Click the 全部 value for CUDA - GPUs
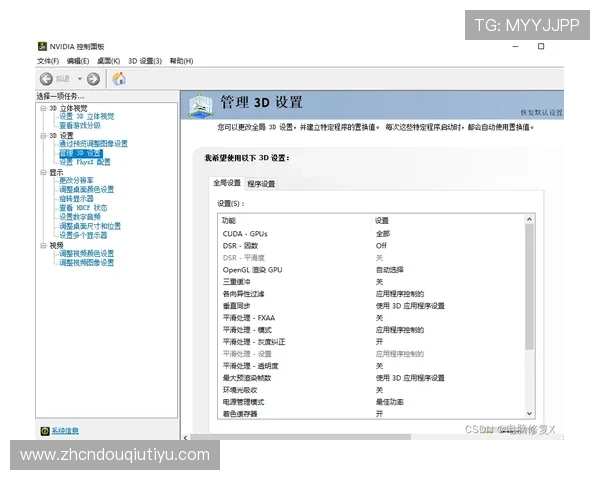This screenshot has height=480, width=600. coord(383,233)
